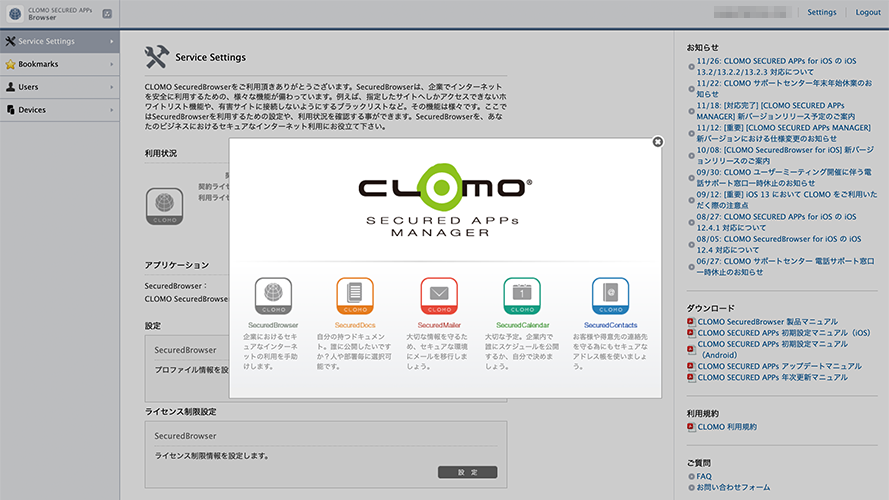The height and width of the screenshot is (500, 889).
Task: Open the FAQ link
Action: (704, 476)
